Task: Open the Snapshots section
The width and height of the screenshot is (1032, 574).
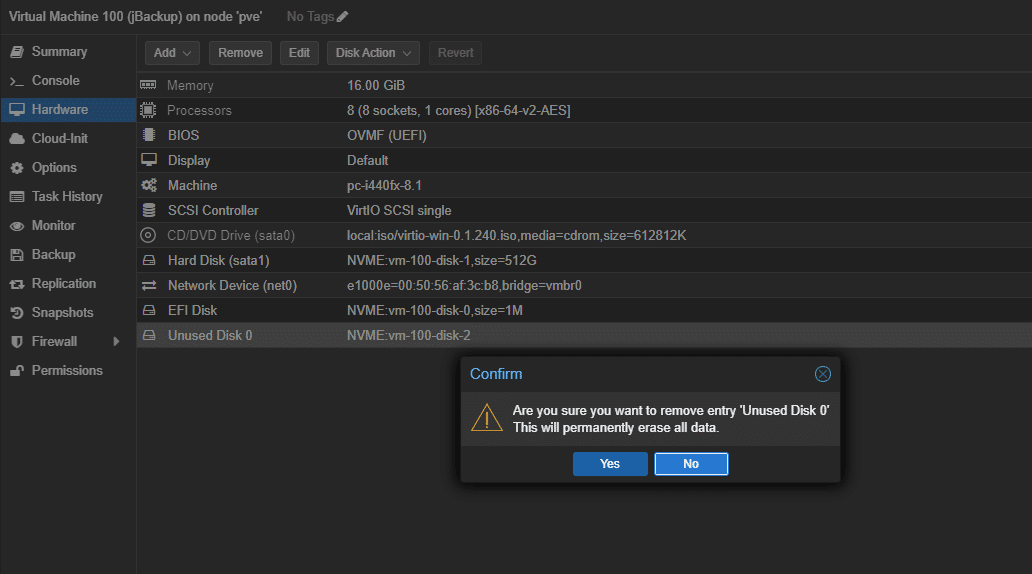Action: click(68, 312)
